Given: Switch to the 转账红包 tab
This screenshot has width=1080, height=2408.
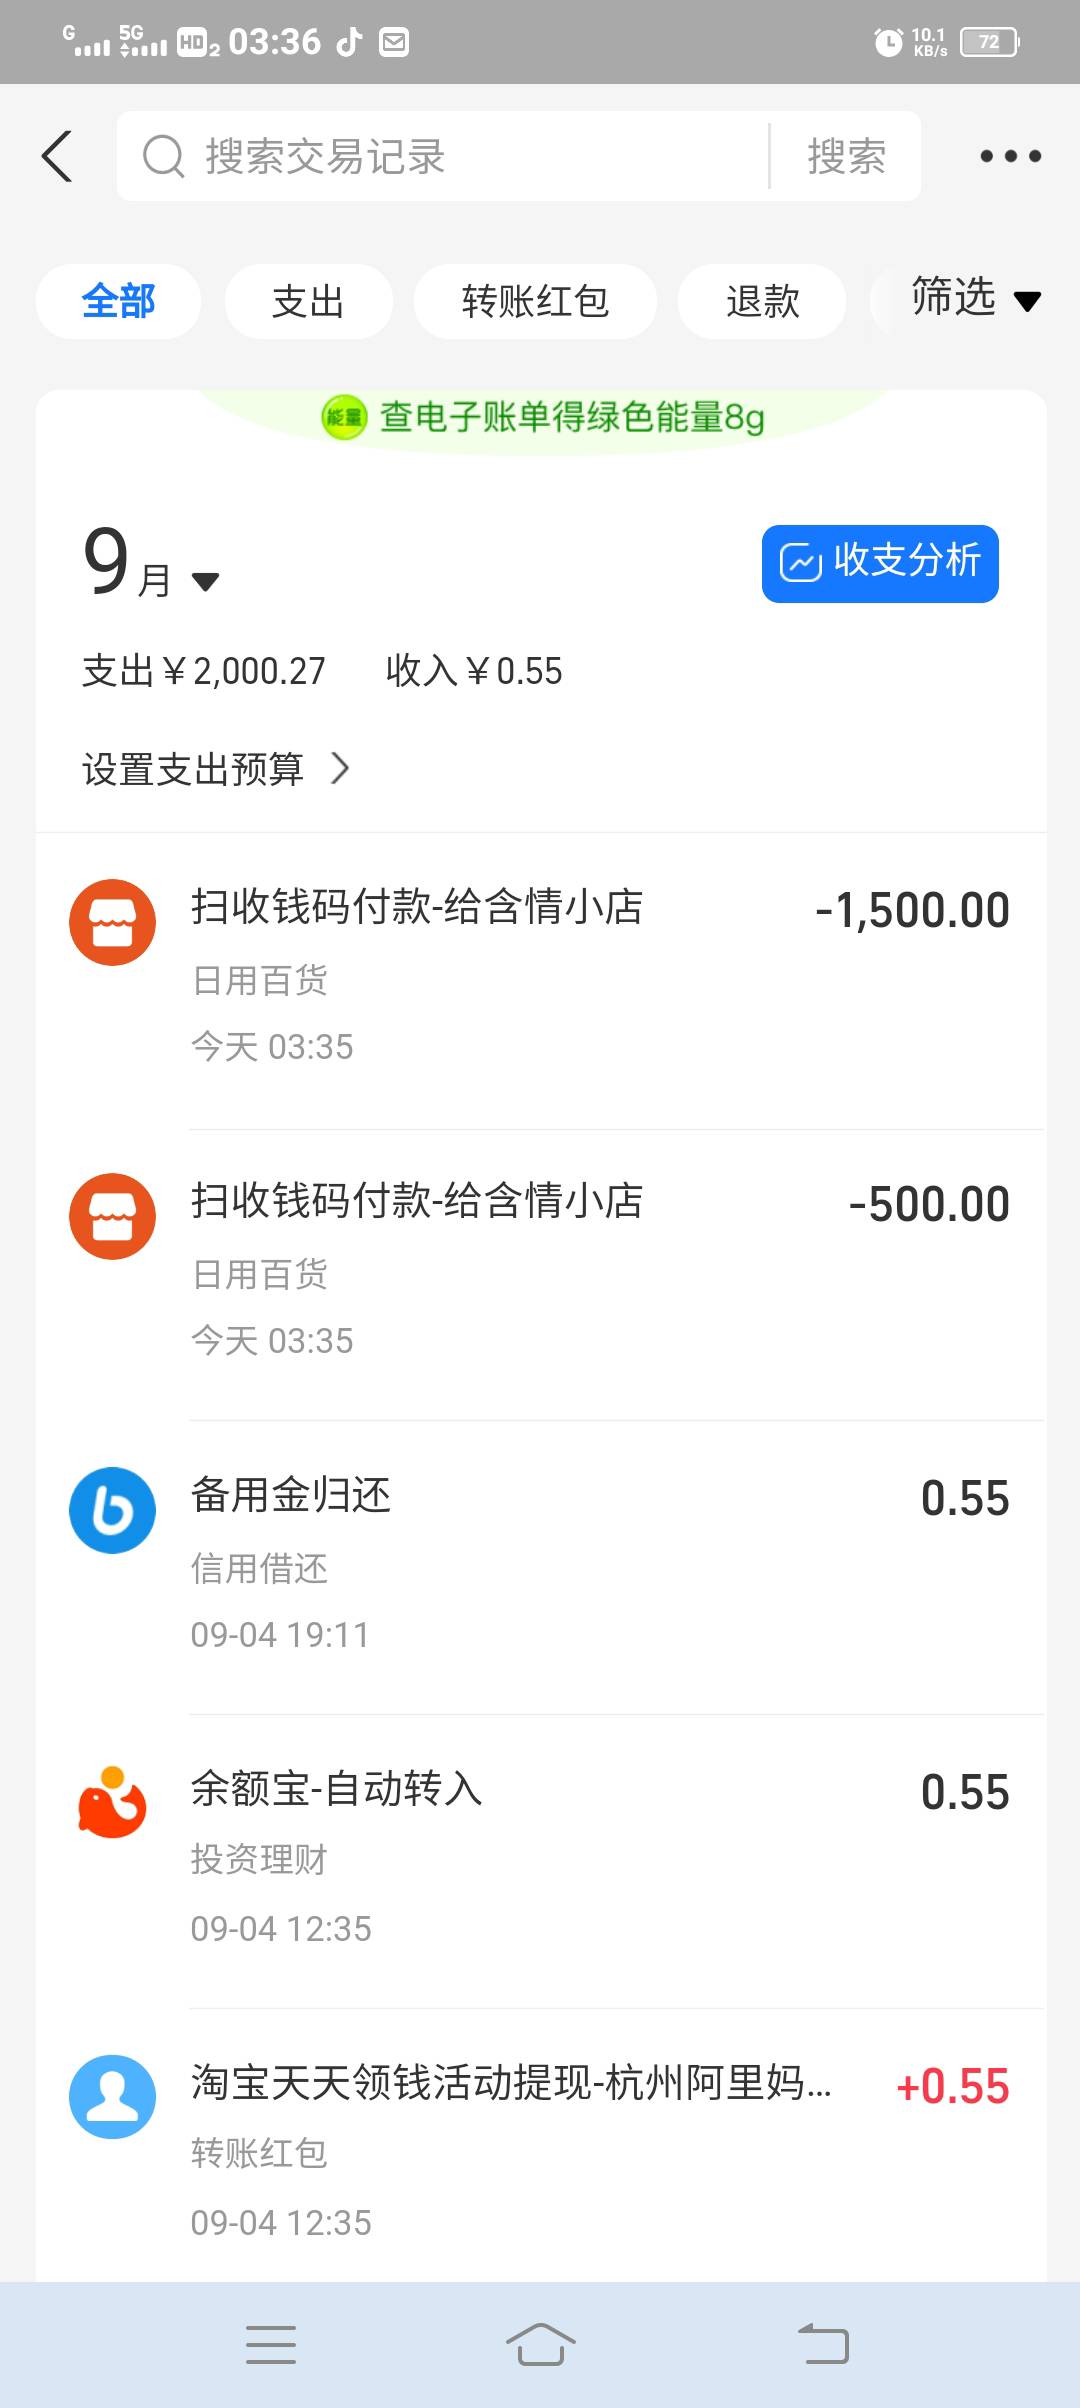Looking at the screenshot, I should (535, 301).
